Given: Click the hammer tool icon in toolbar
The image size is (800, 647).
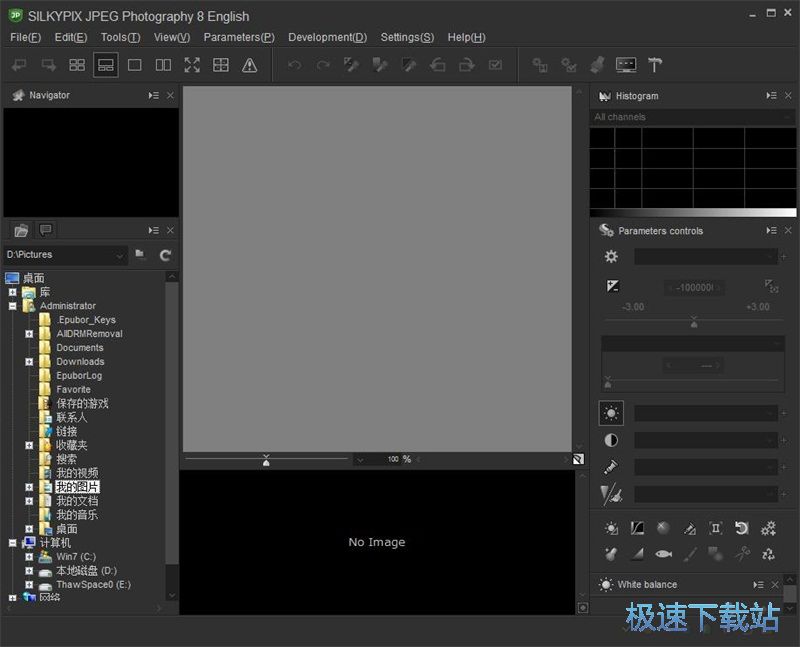Looking at the screenshot, I should [655, 65].
